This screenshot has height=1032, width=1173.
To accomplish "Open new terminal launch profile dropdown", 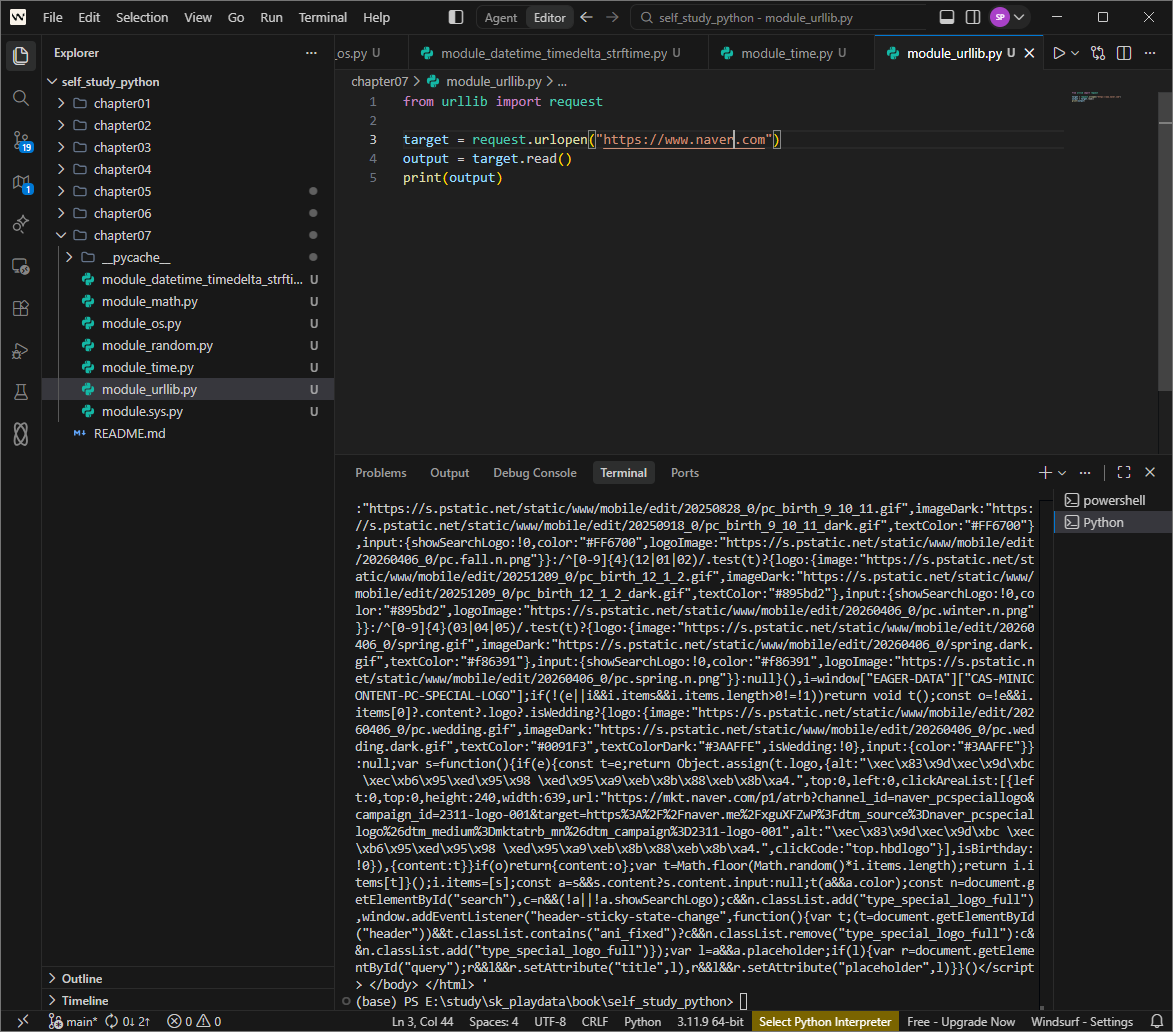I will pos(1062,473).
